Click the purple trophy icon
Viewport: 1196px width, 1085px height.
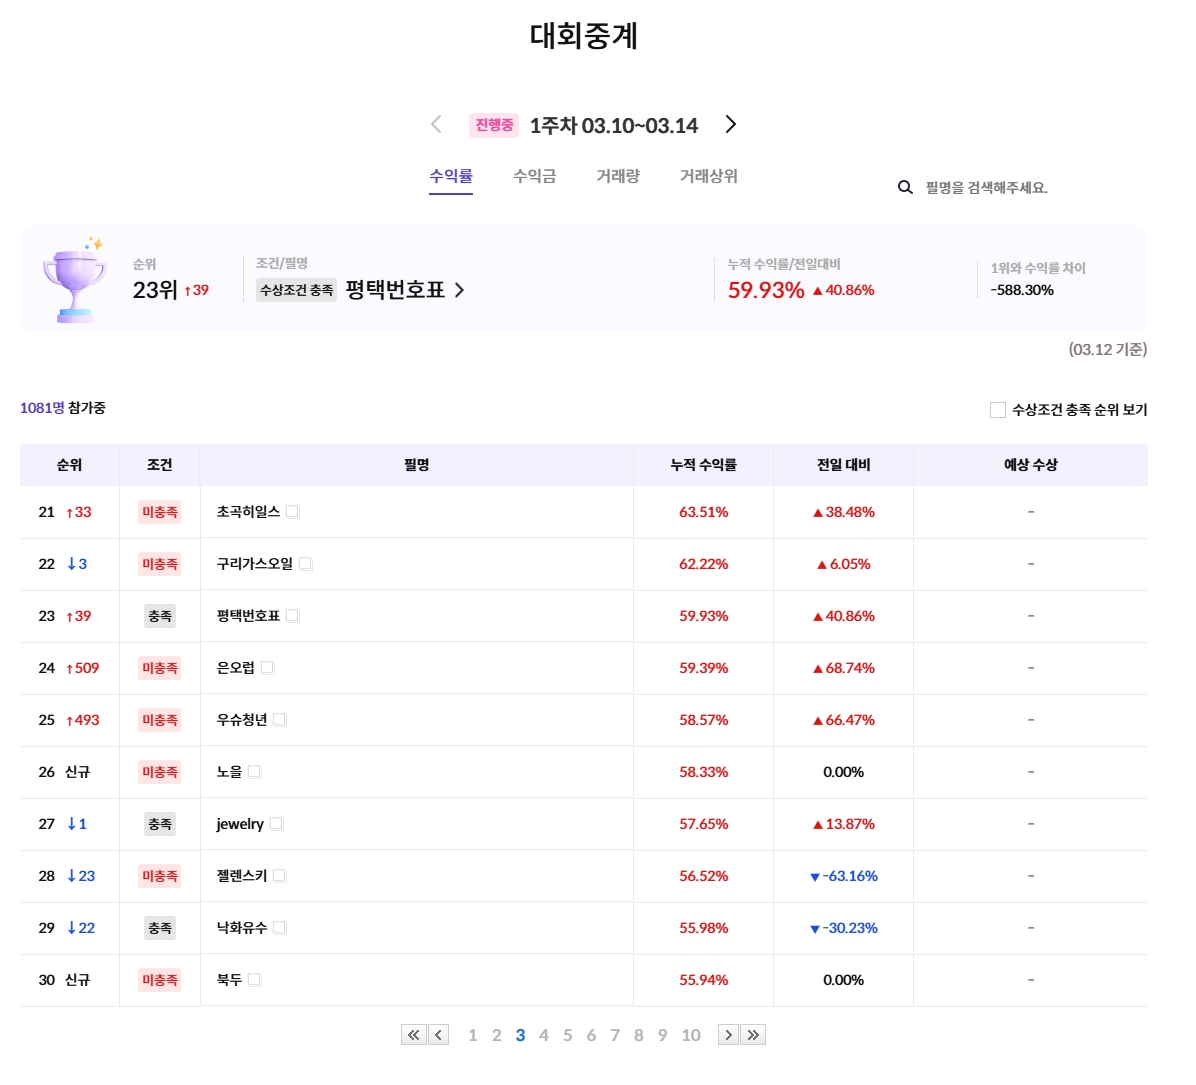tap(74, 281)
